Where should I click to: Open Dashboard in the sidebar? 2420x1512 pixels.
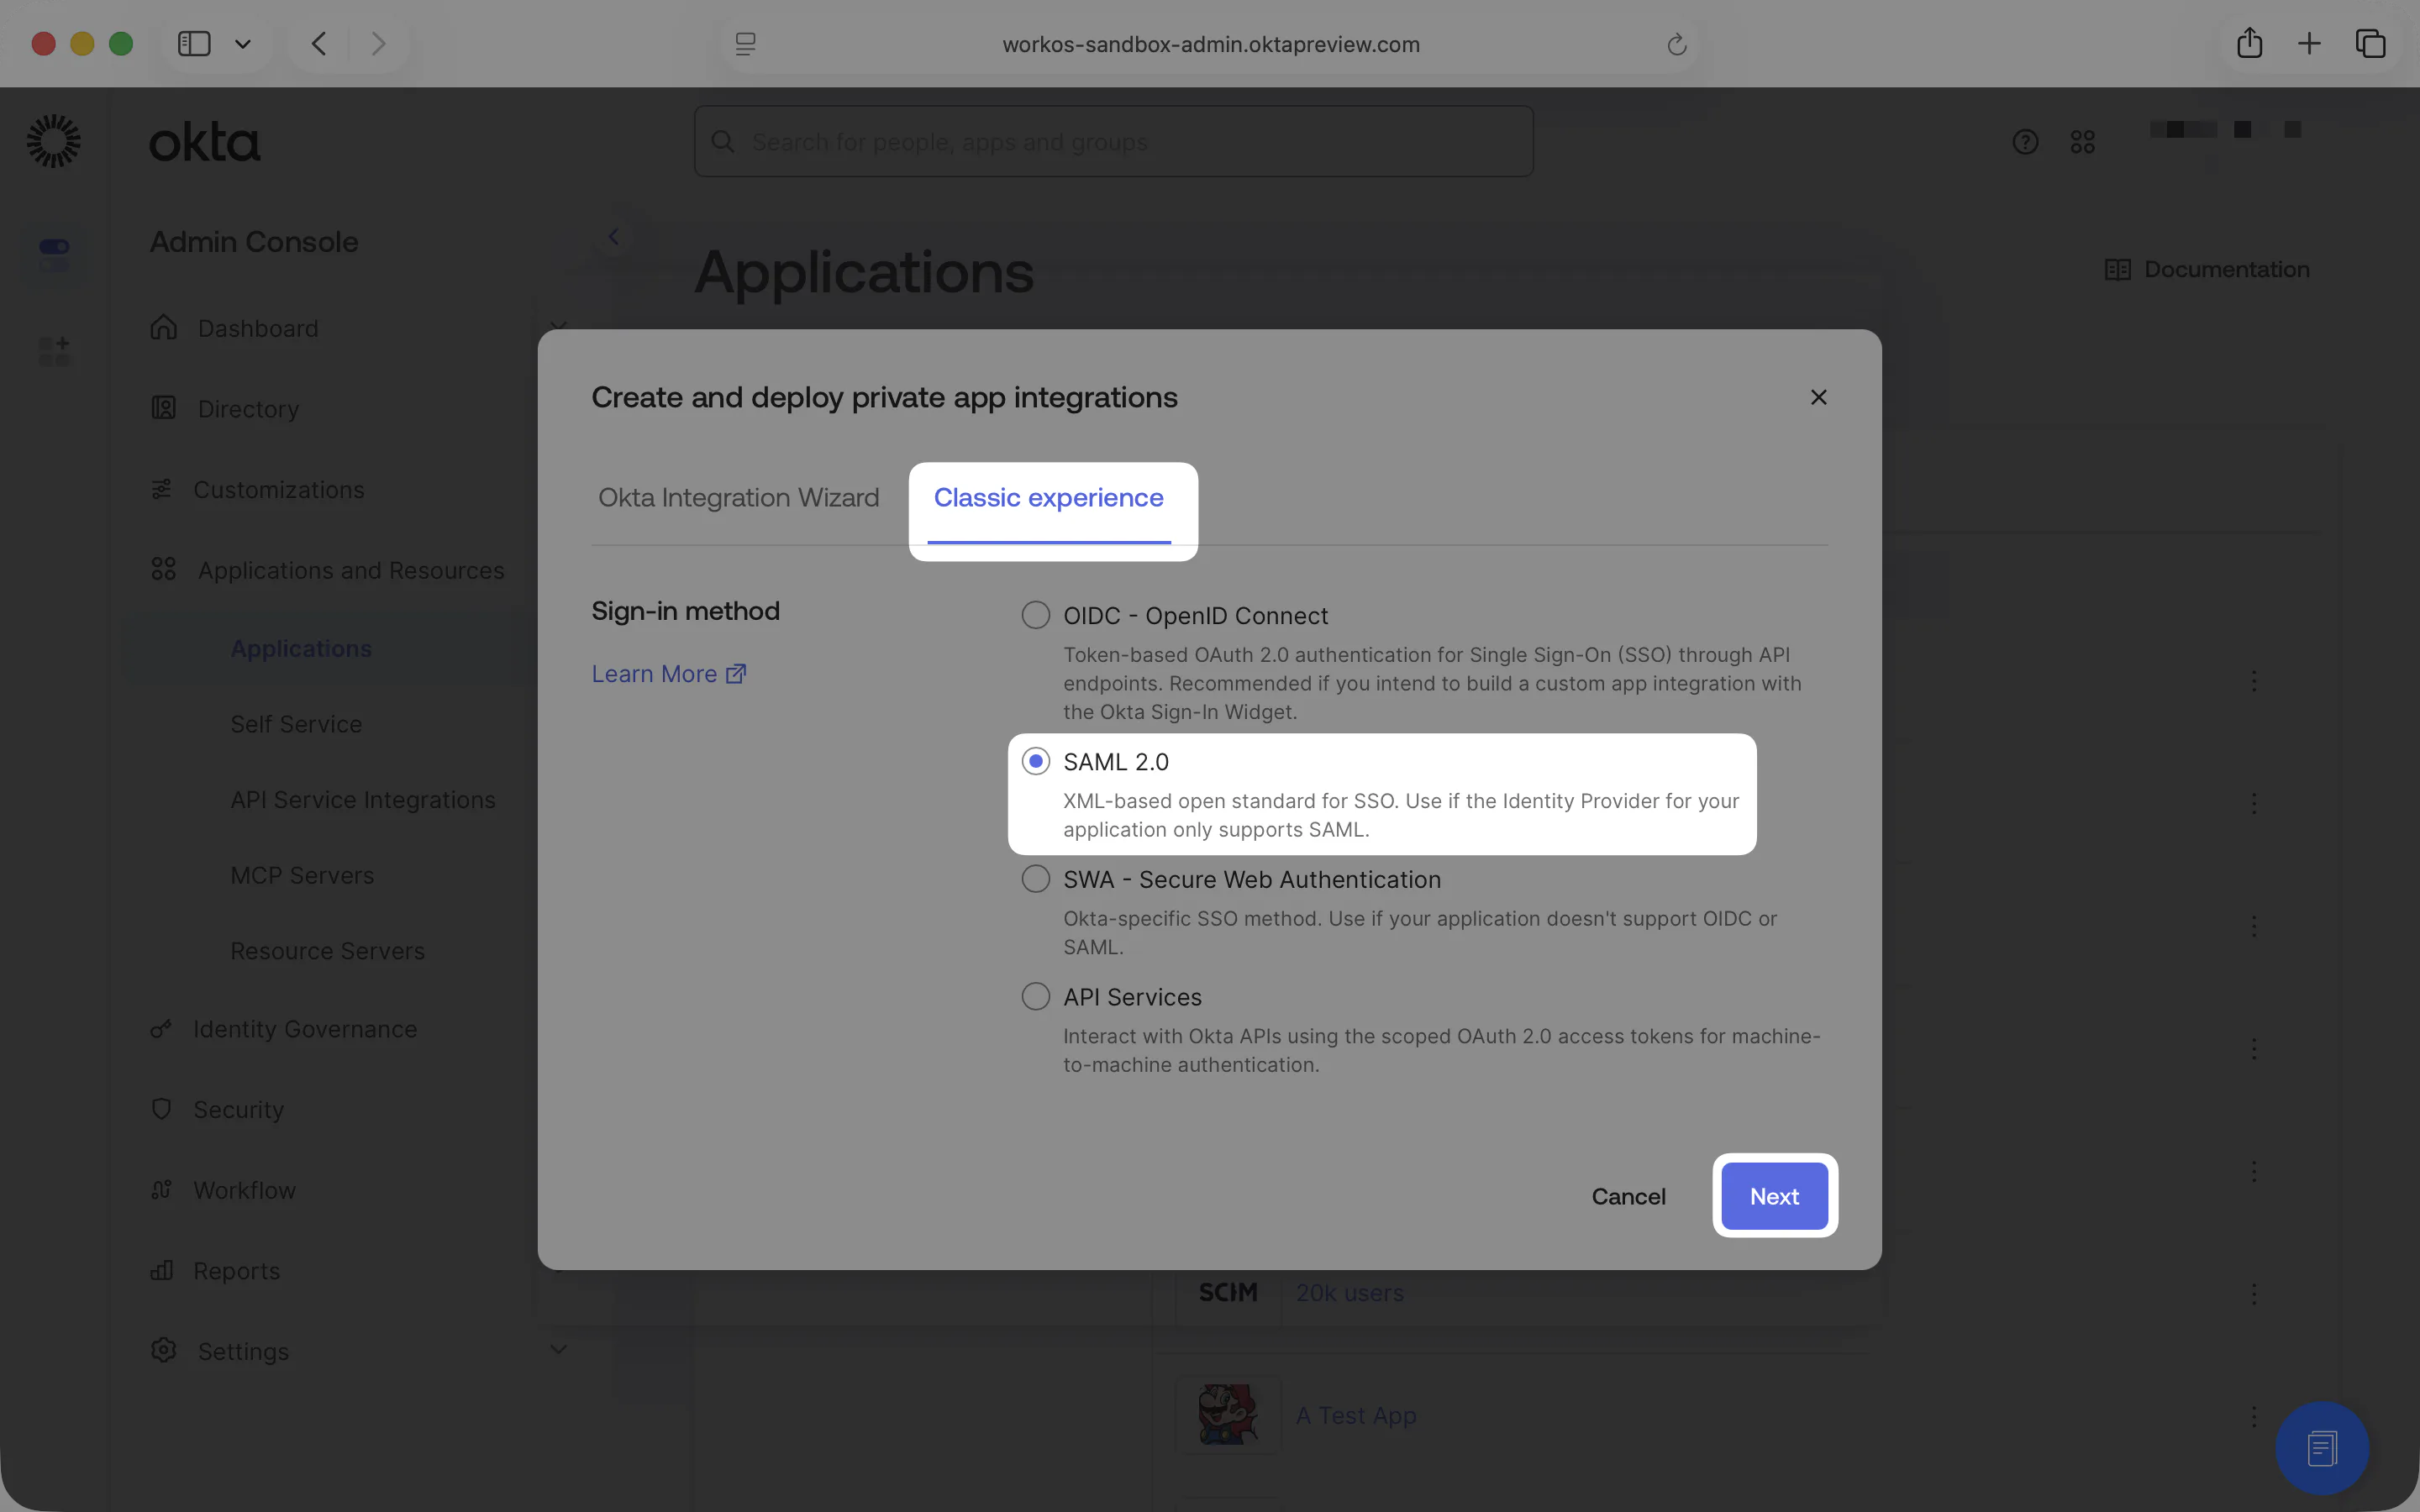[258, 328]
